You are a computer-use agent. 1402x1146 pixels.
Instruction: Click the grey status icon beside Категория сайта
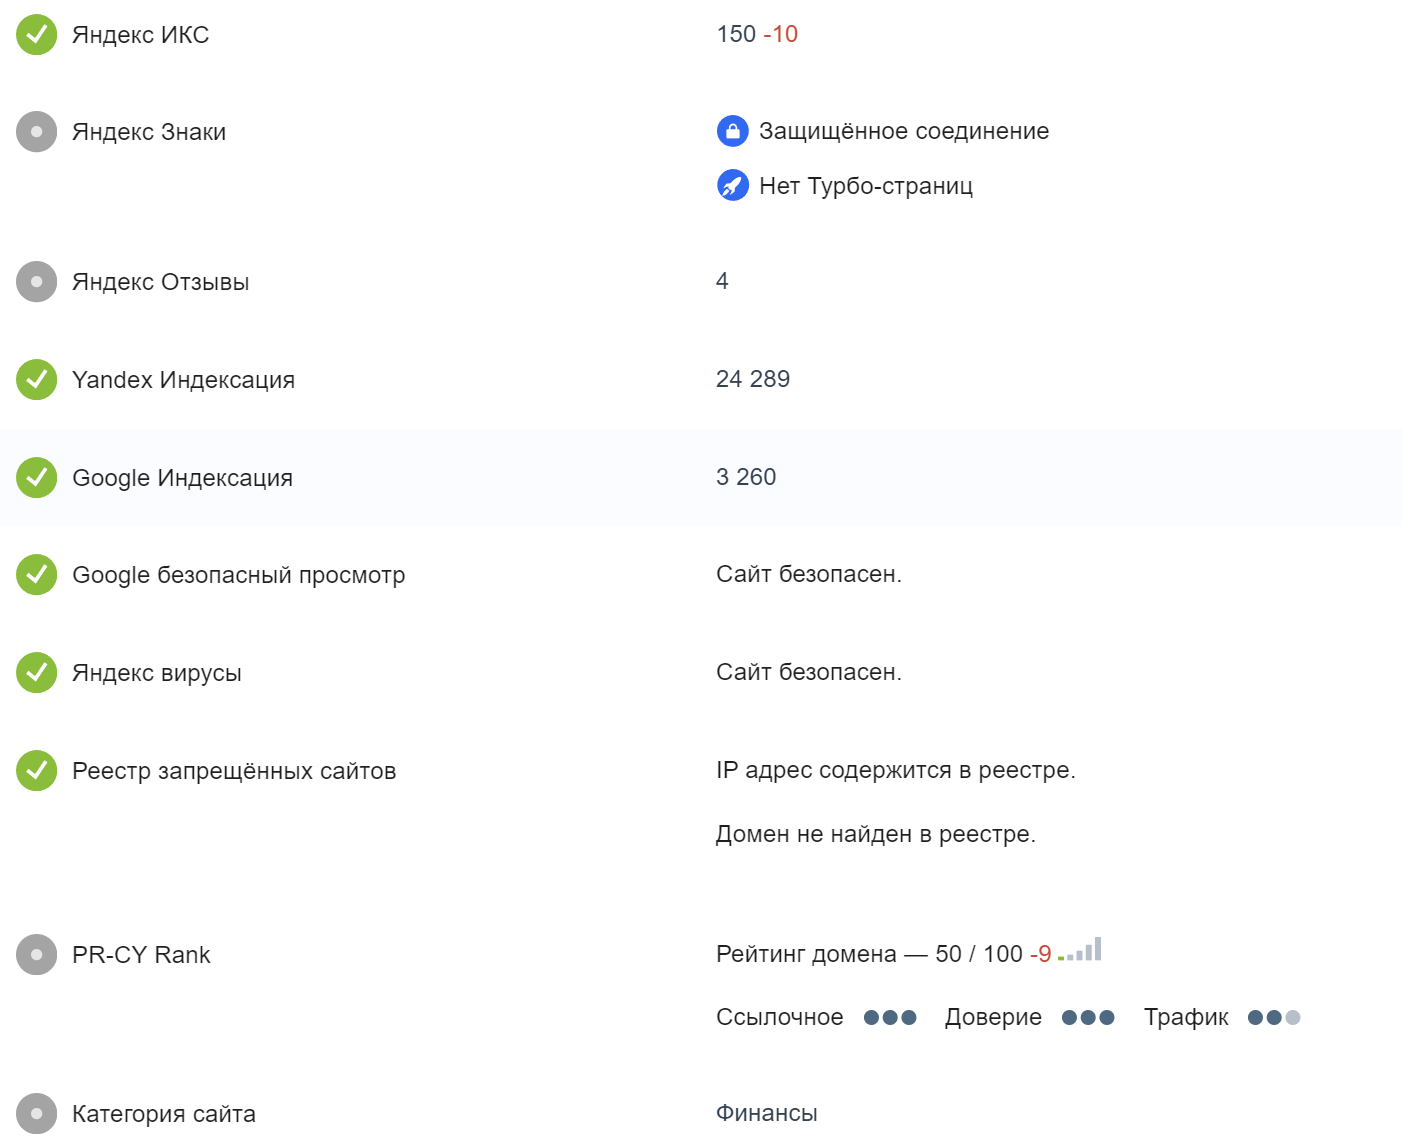37,1114
